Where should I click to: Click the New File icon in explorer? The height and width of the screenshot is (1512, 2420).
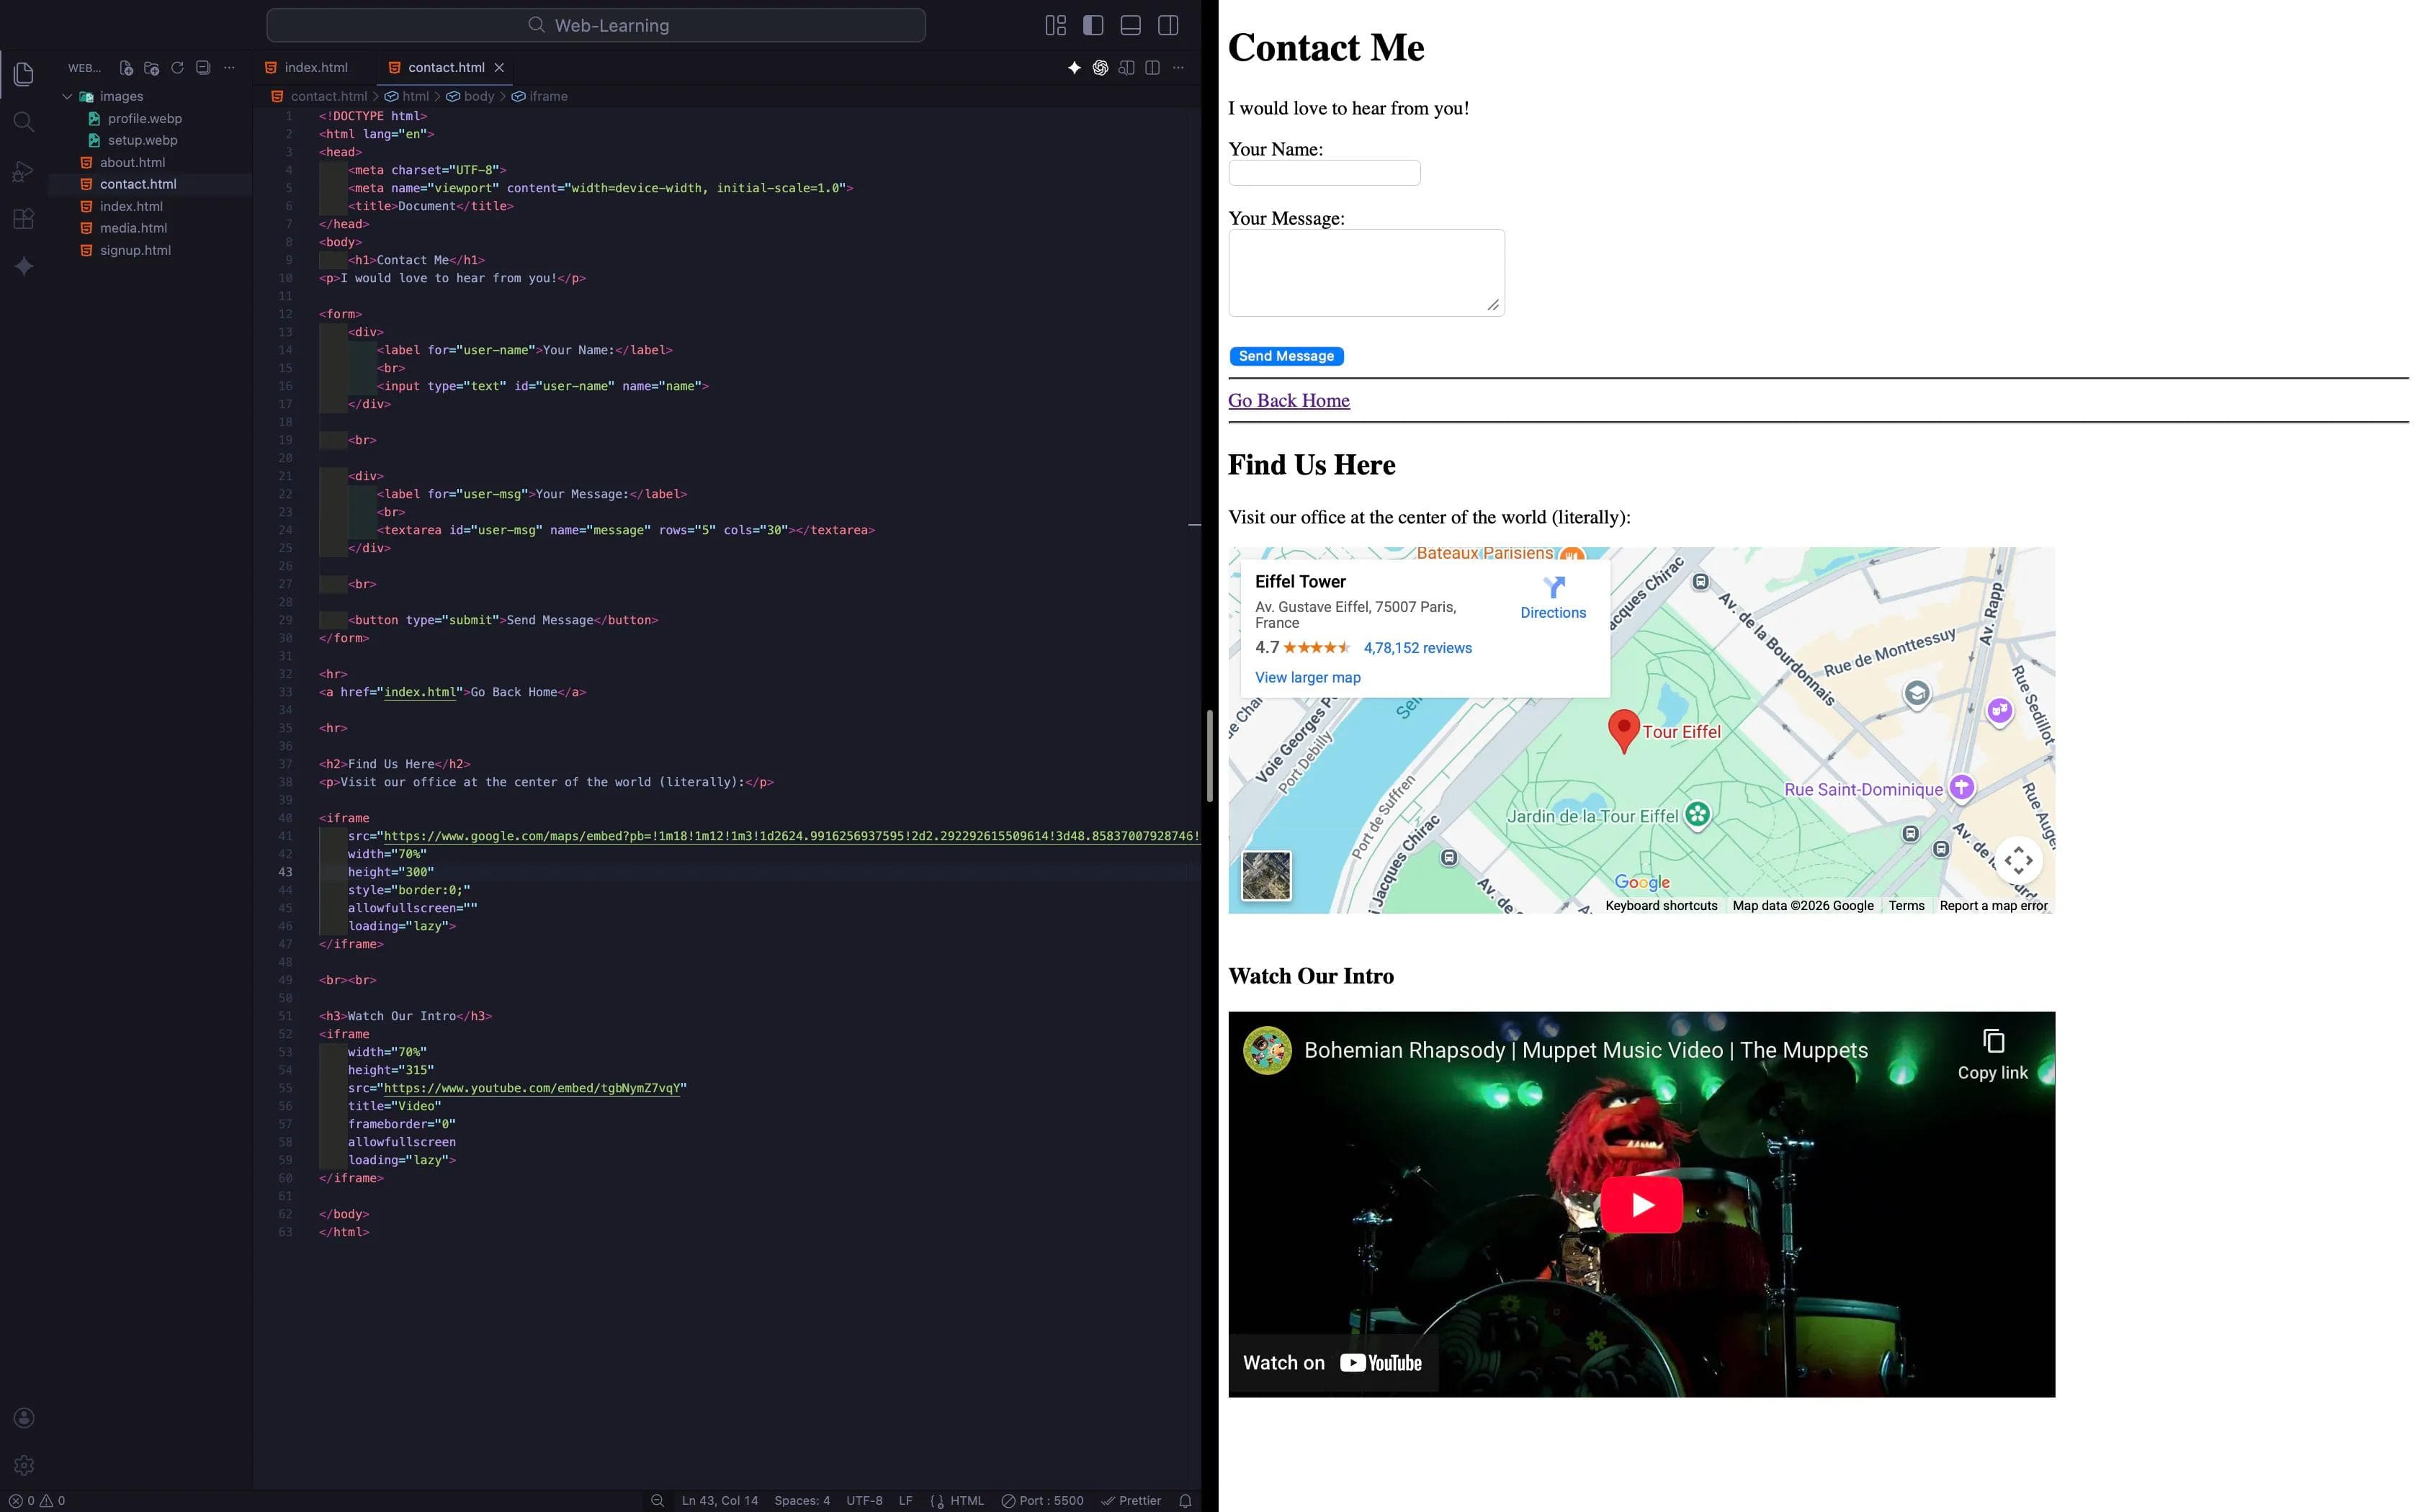coord(126,68)
